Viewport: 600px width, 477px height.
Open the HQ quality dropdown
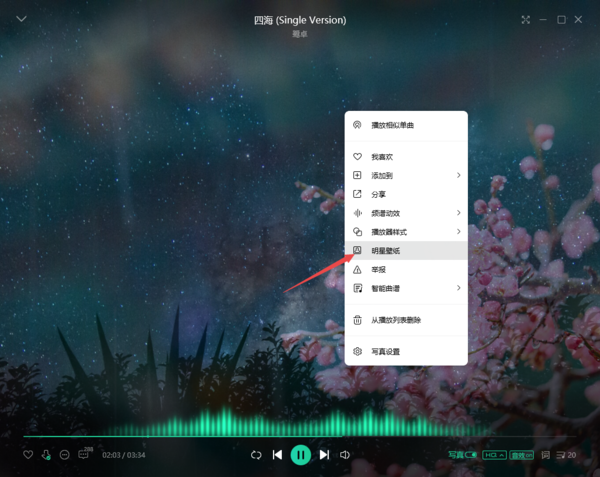coord(494,455)
